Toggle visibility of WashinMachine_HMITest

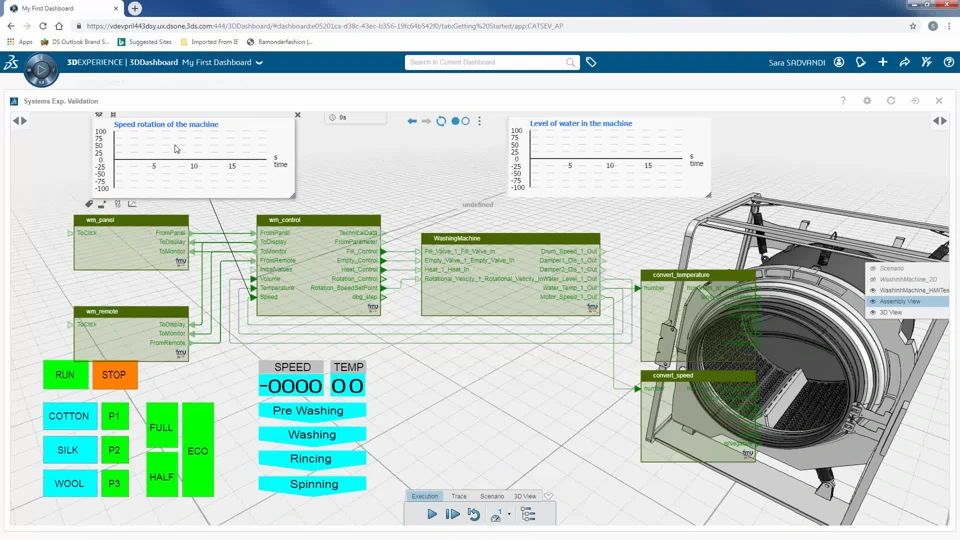point(873,290)
